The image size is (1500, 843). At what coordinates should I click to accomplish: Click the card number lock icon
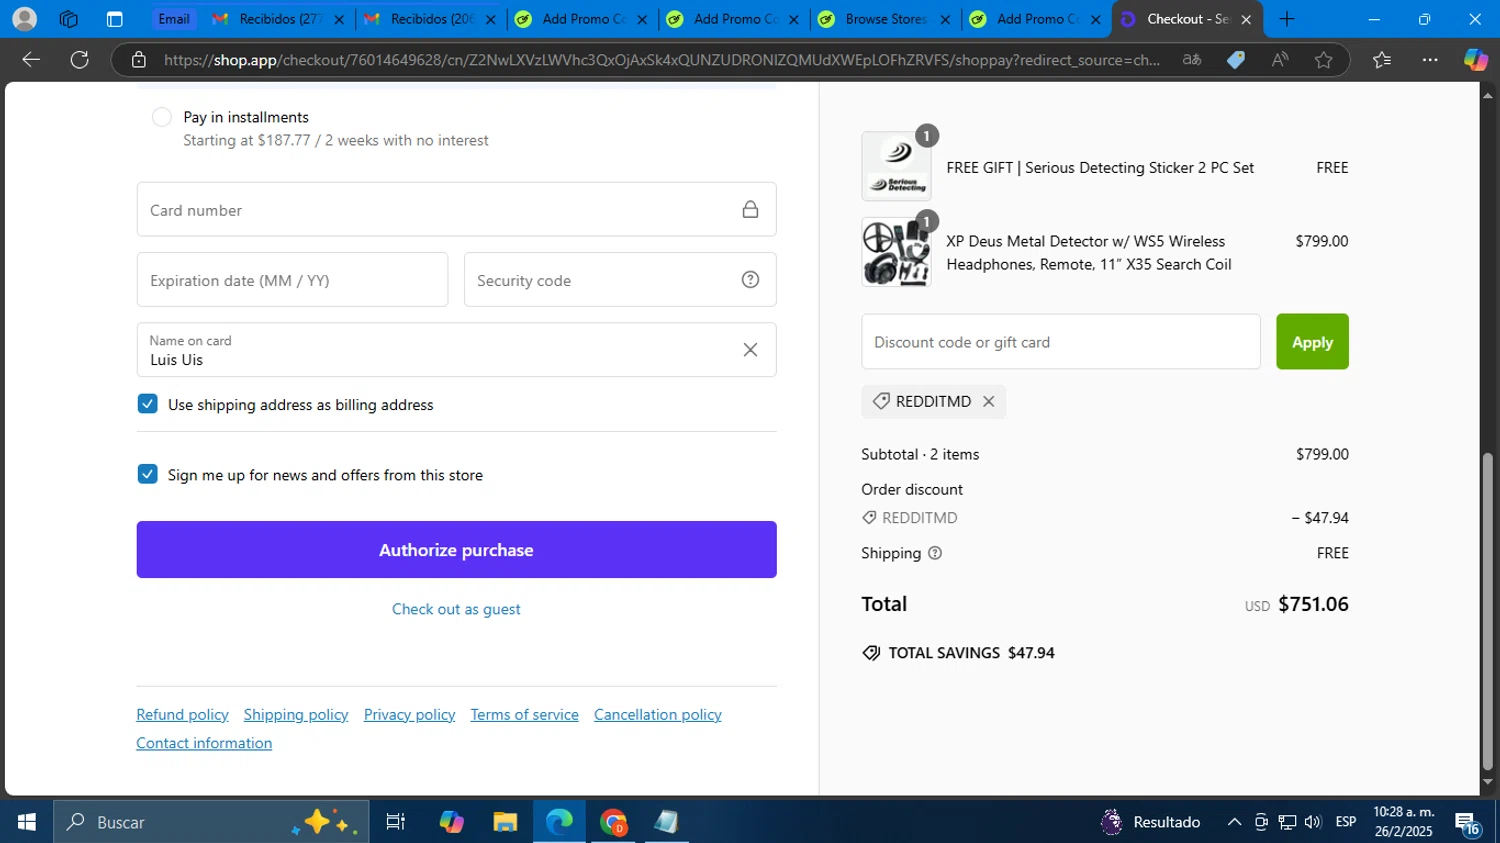click(x=750, y=209)
